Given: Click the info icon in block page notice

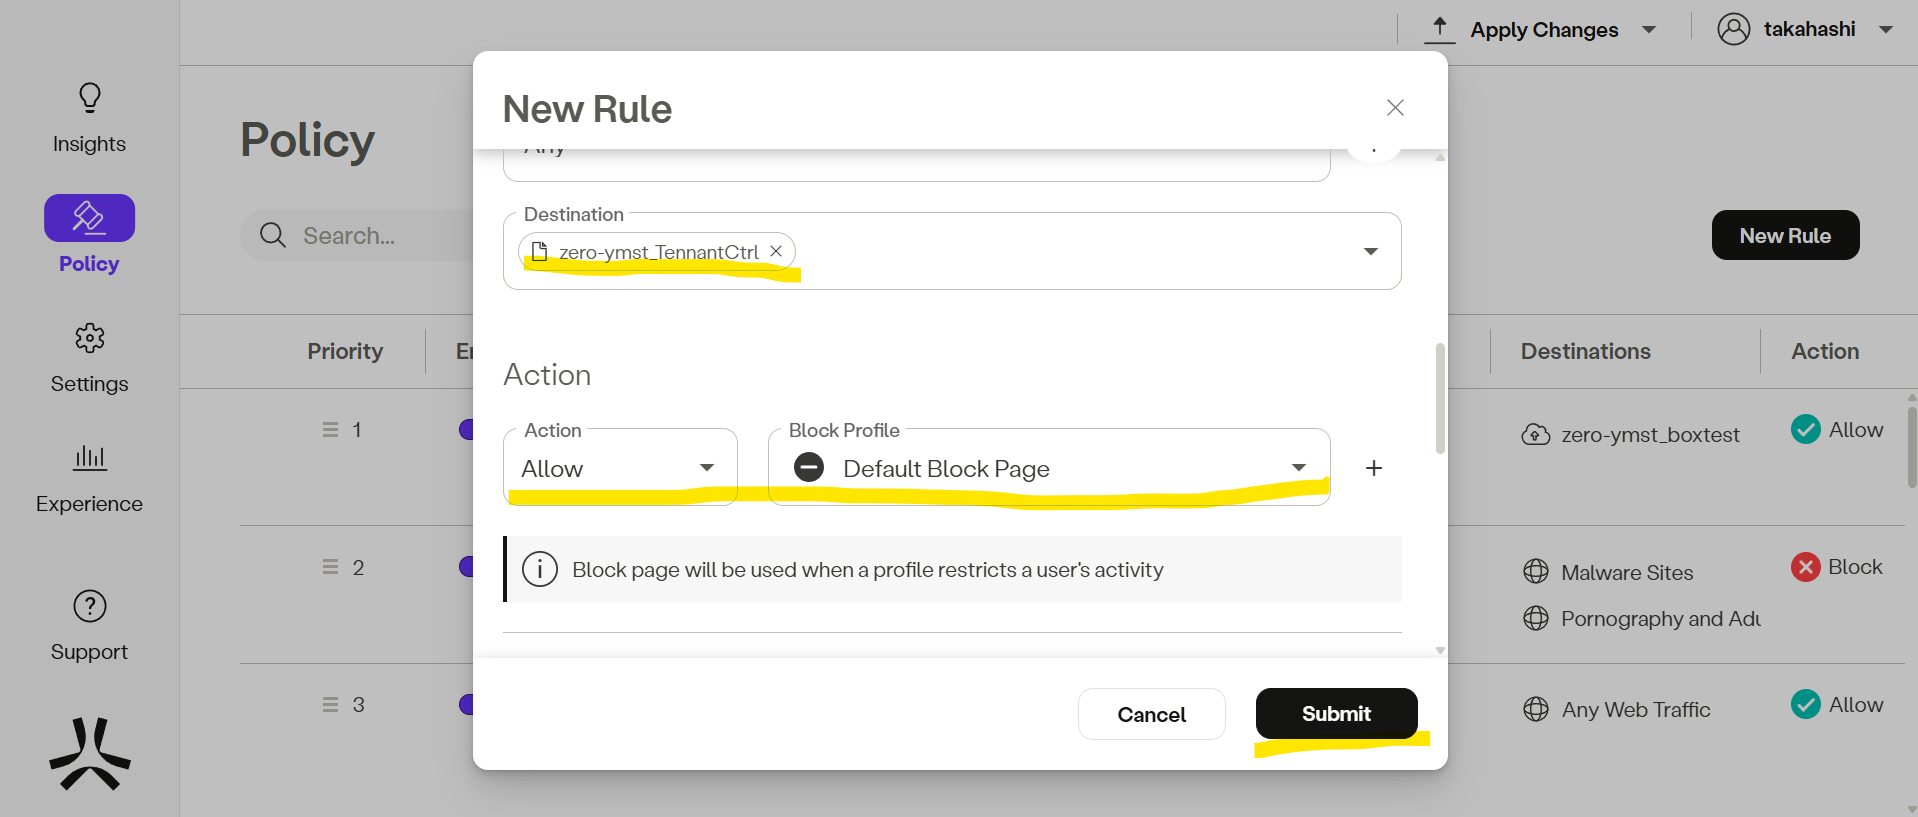Looking at the screenshot, I should point(540,569).
